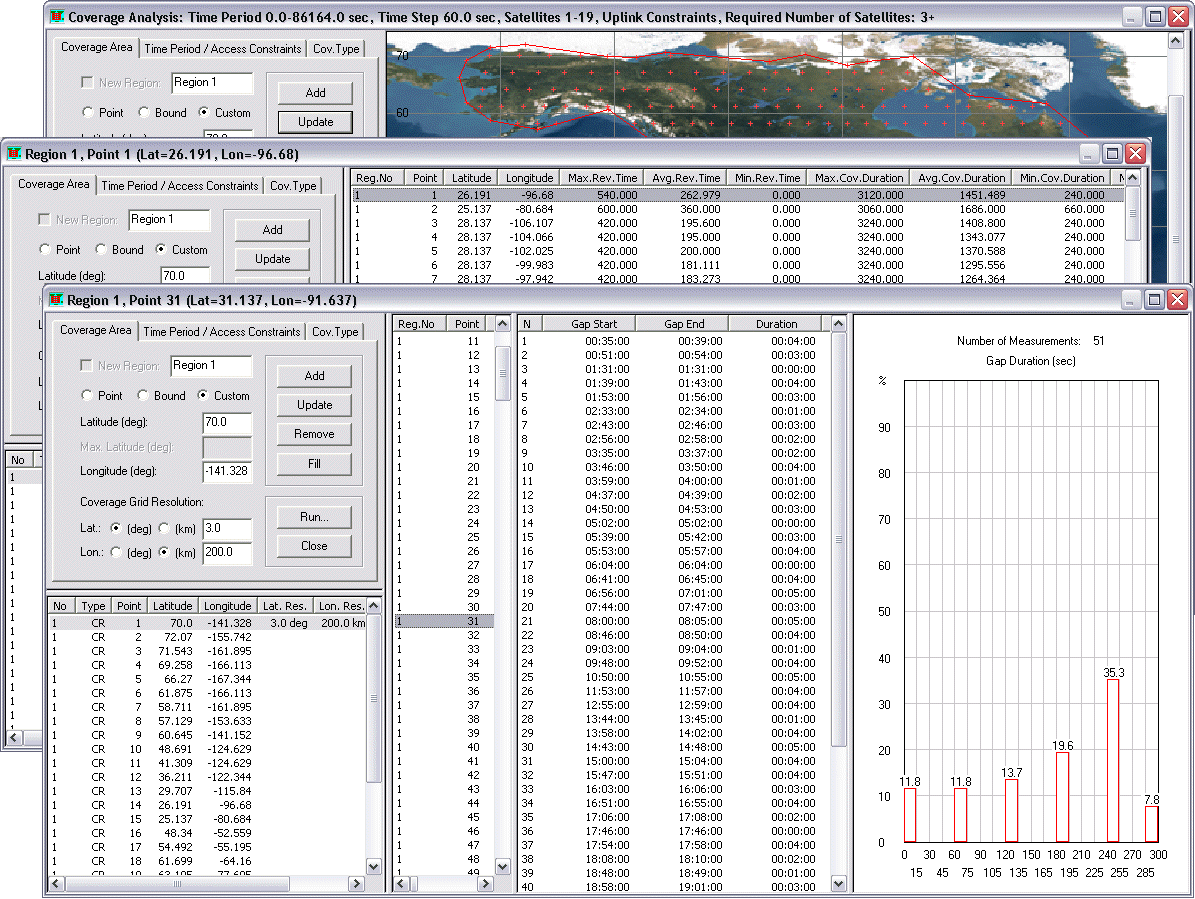Image resolution: width=1195 pixels, height=899 pixels.
Task: Choose the km option for Lat. grid resolution
Action: (x=164, y=527)
